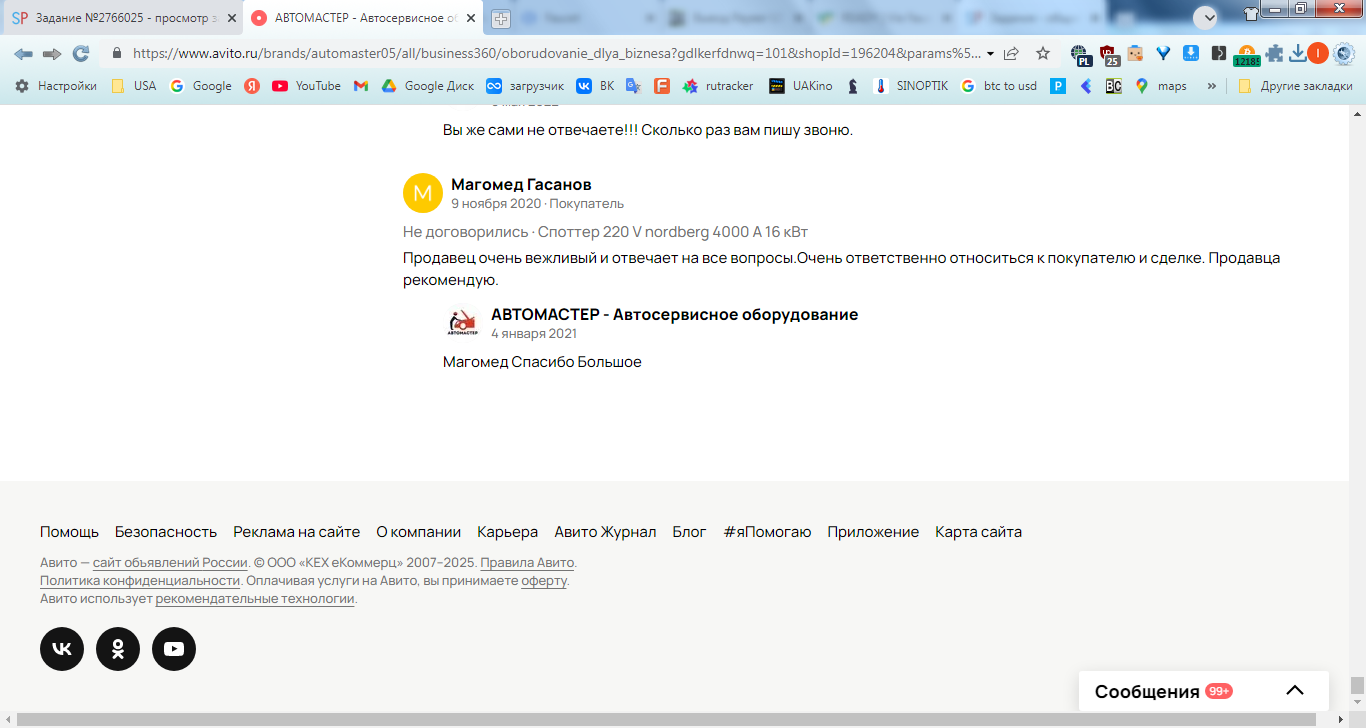Click the vertical scrollbar thumb
1366x728 pixels.
coord(1357,686)
